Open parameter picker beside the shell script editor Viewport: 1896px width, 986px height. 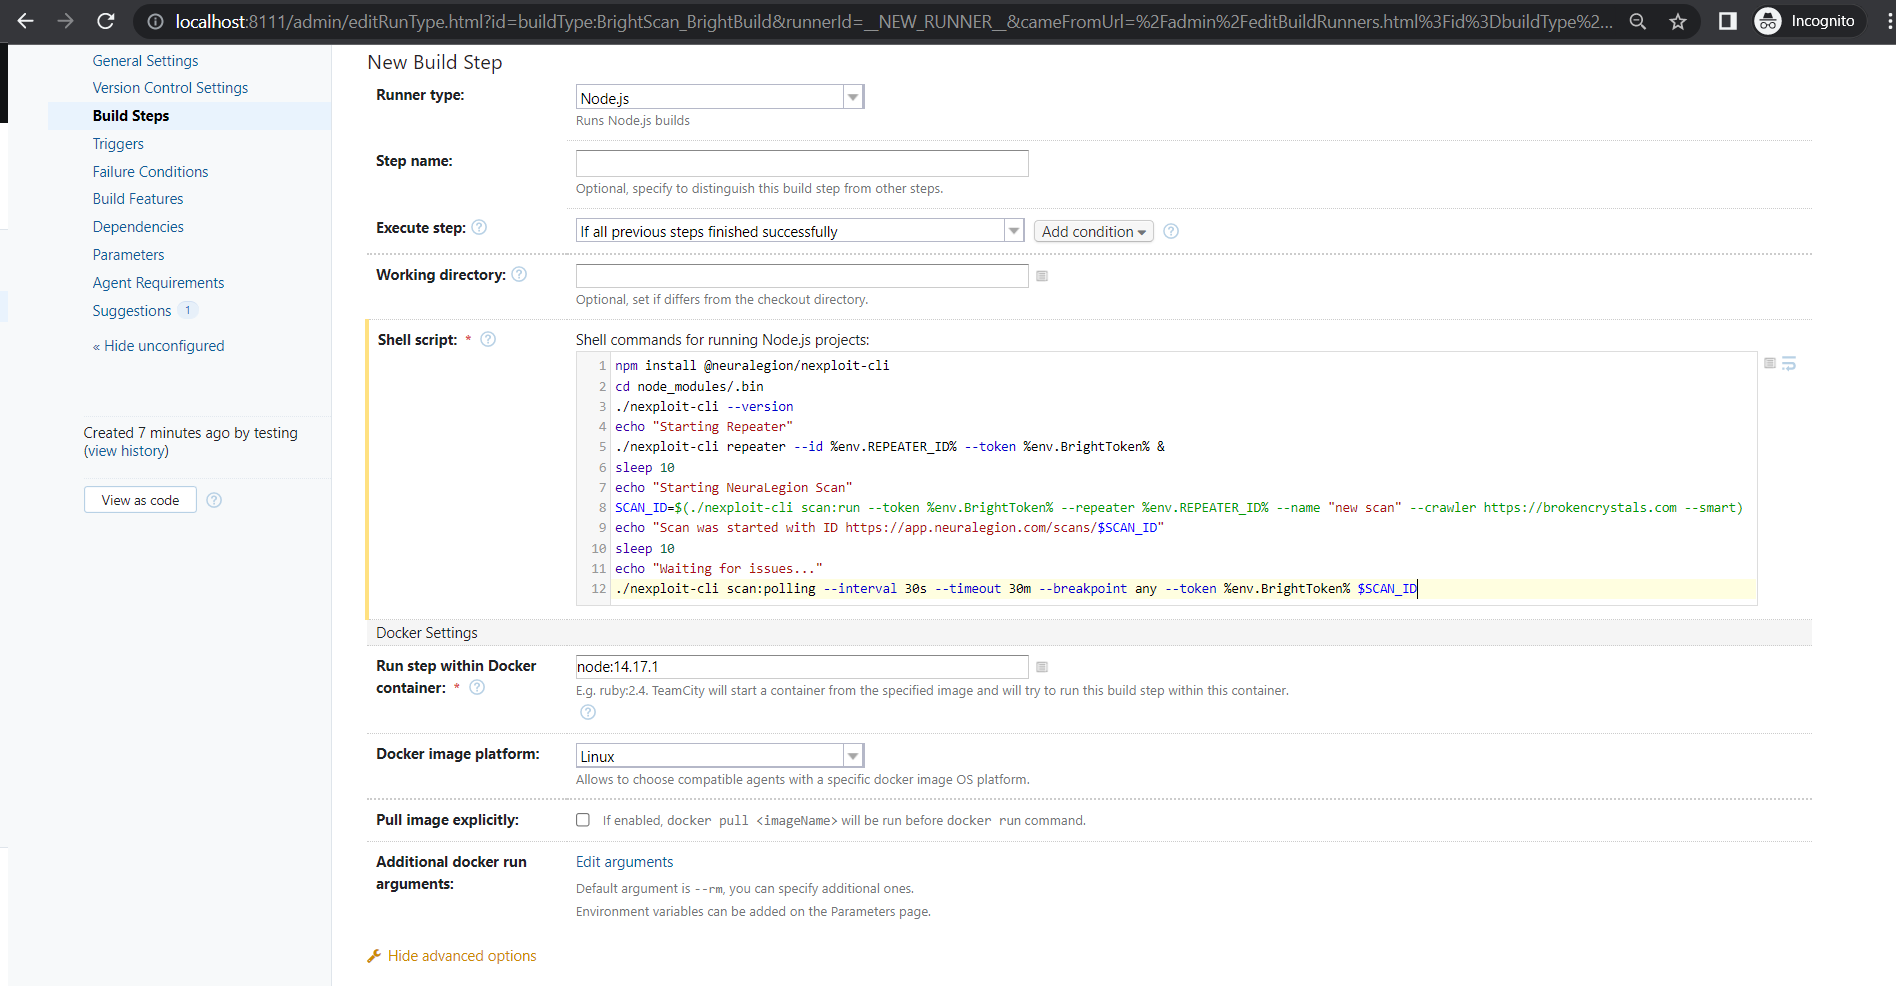[x=1770, y=363]
